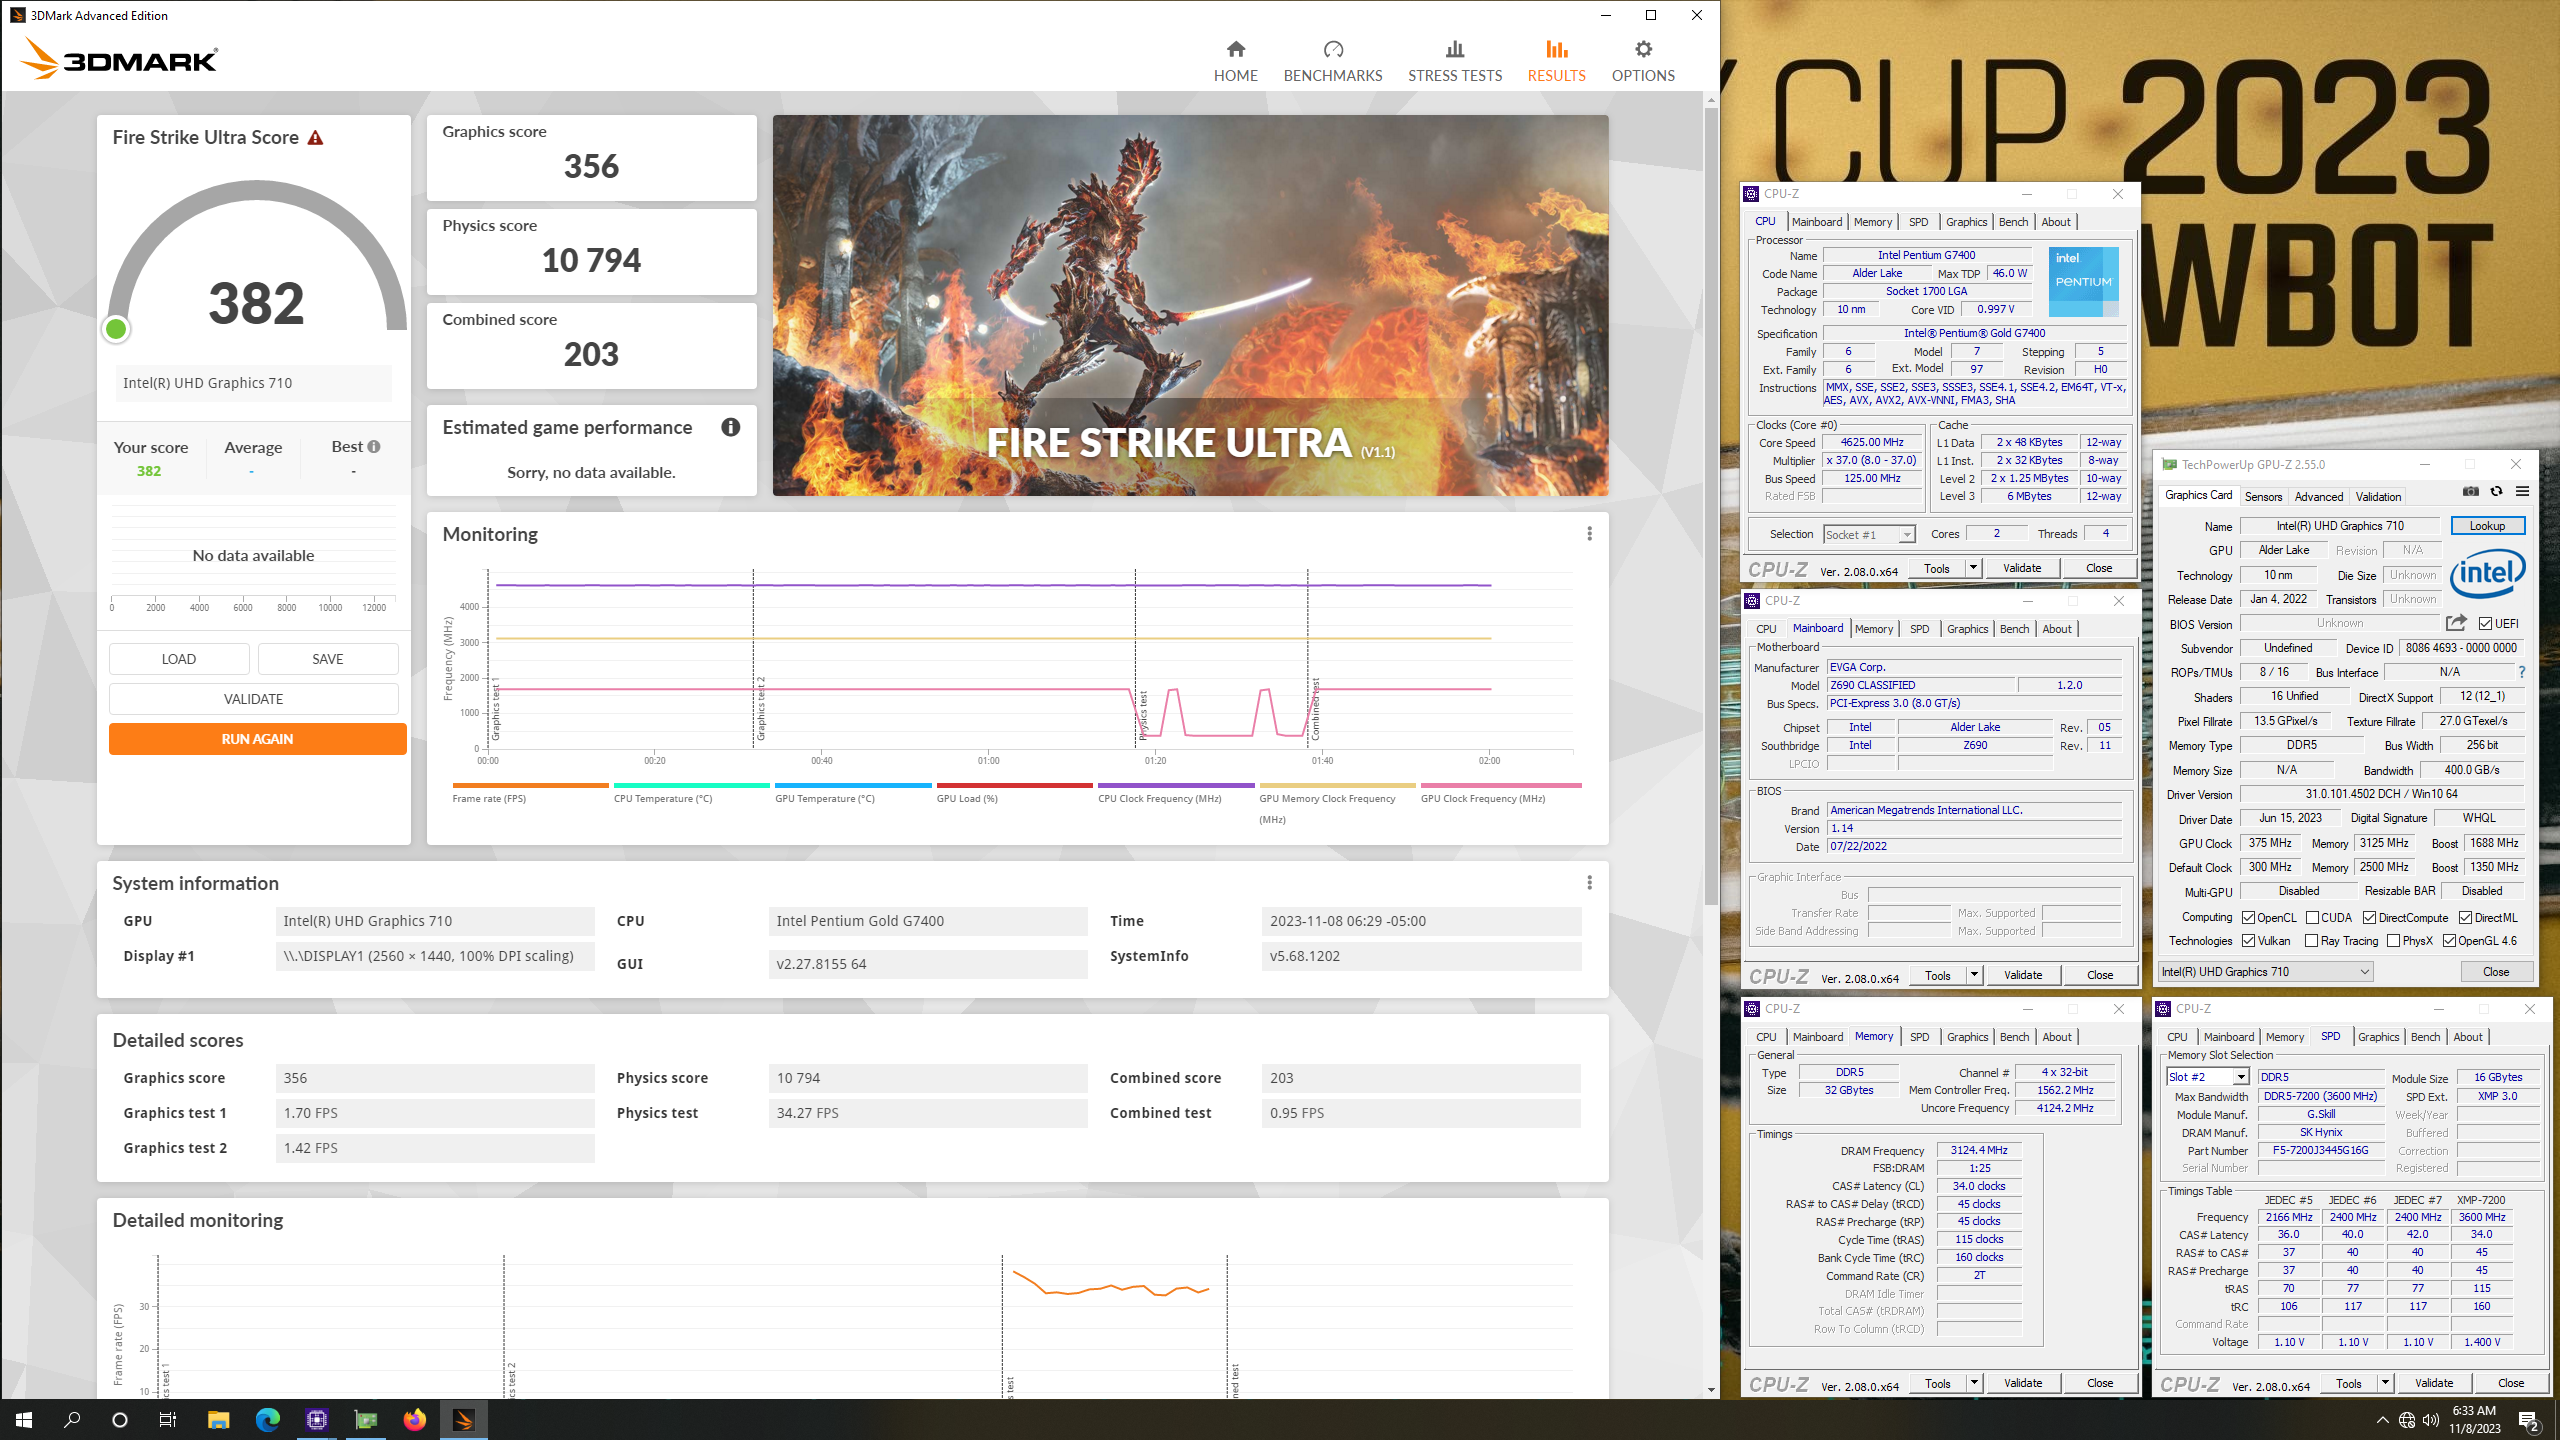Screen dimensions: 2560x1440
Task: Open the BENCHMARKS tab in 3DMark
Action: (x=1333, y=61)
